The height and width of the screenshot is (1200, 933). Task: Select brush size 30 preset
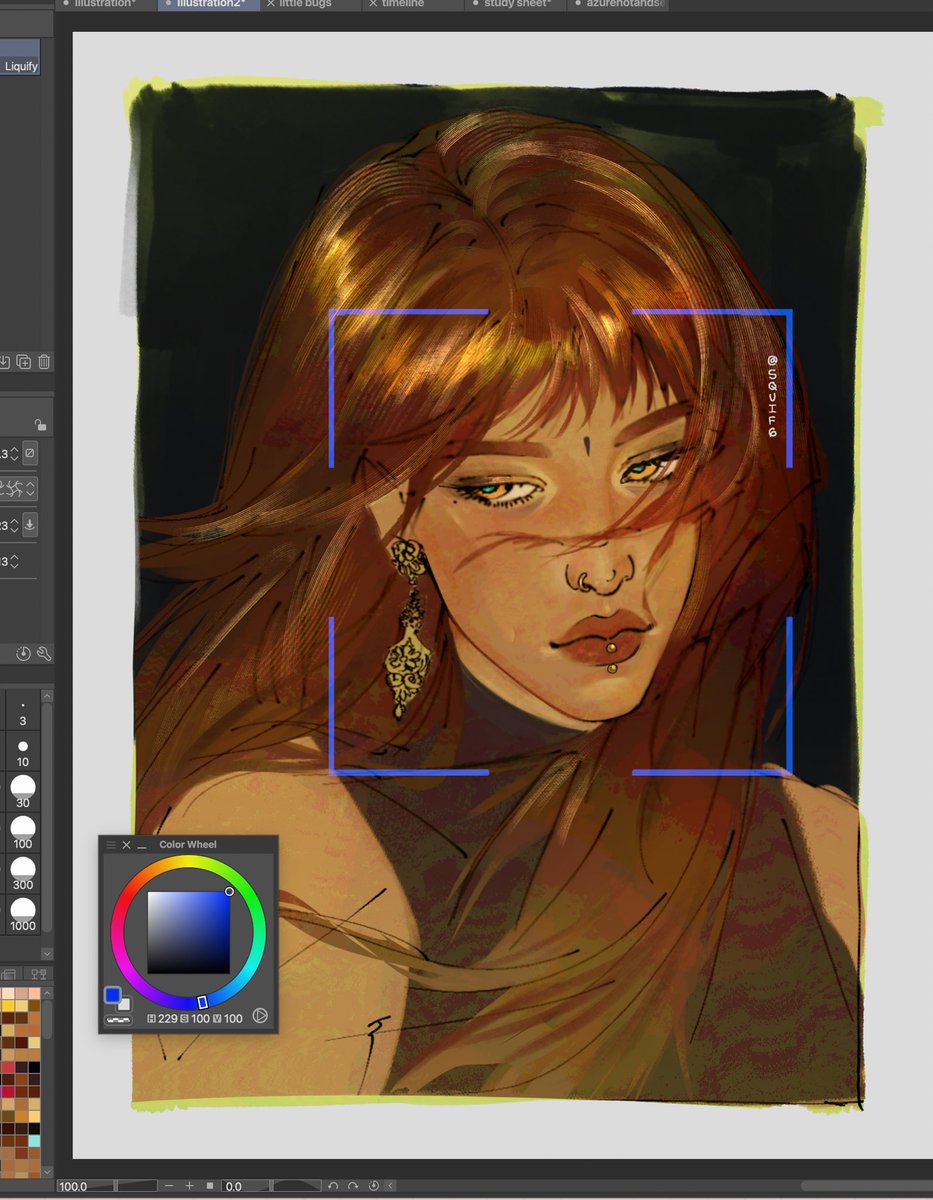click(x=22, y=793)
